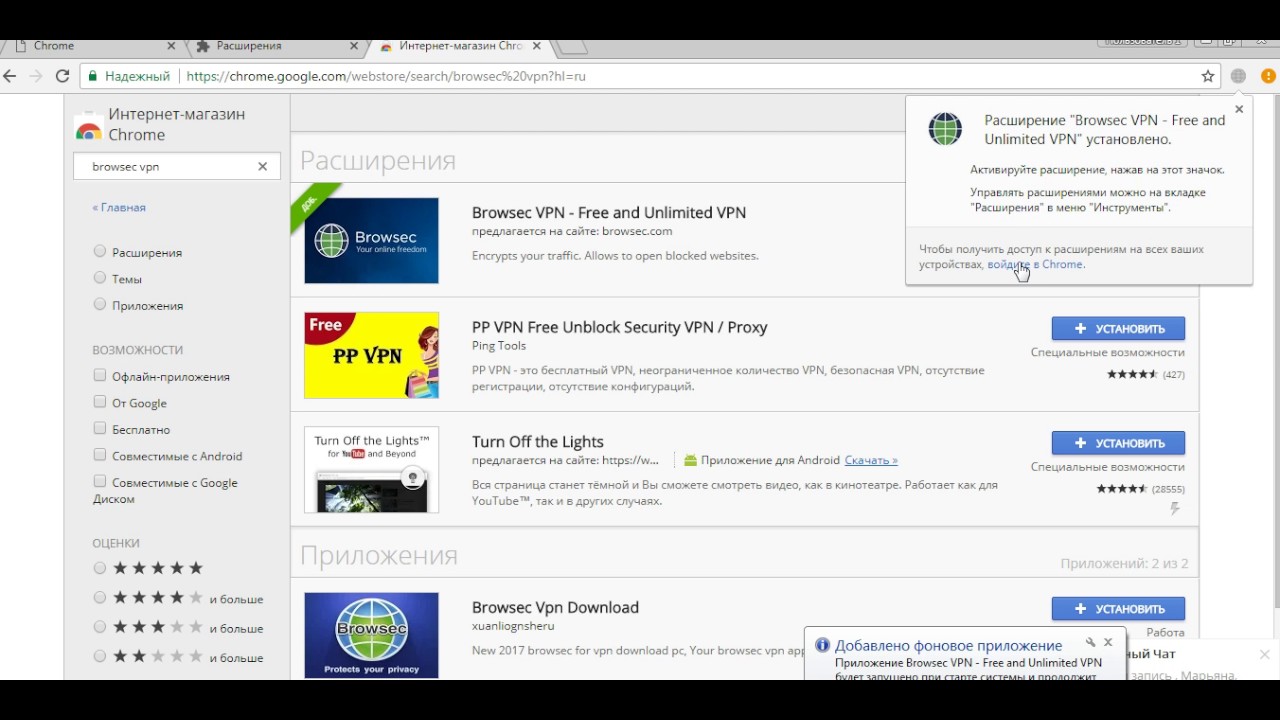Click the globe icon in the installed popup
Image resolution: width=1280 pixels, height=720 pixels.
(x=945, y=129)
